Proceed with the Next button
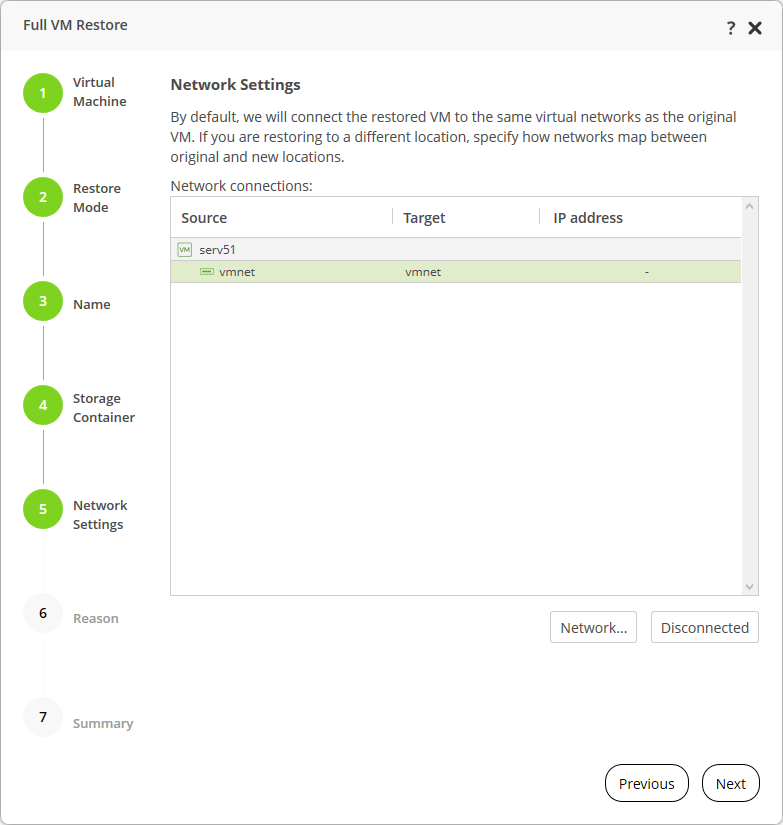This screenshot has height=825, width=783. 730,783
